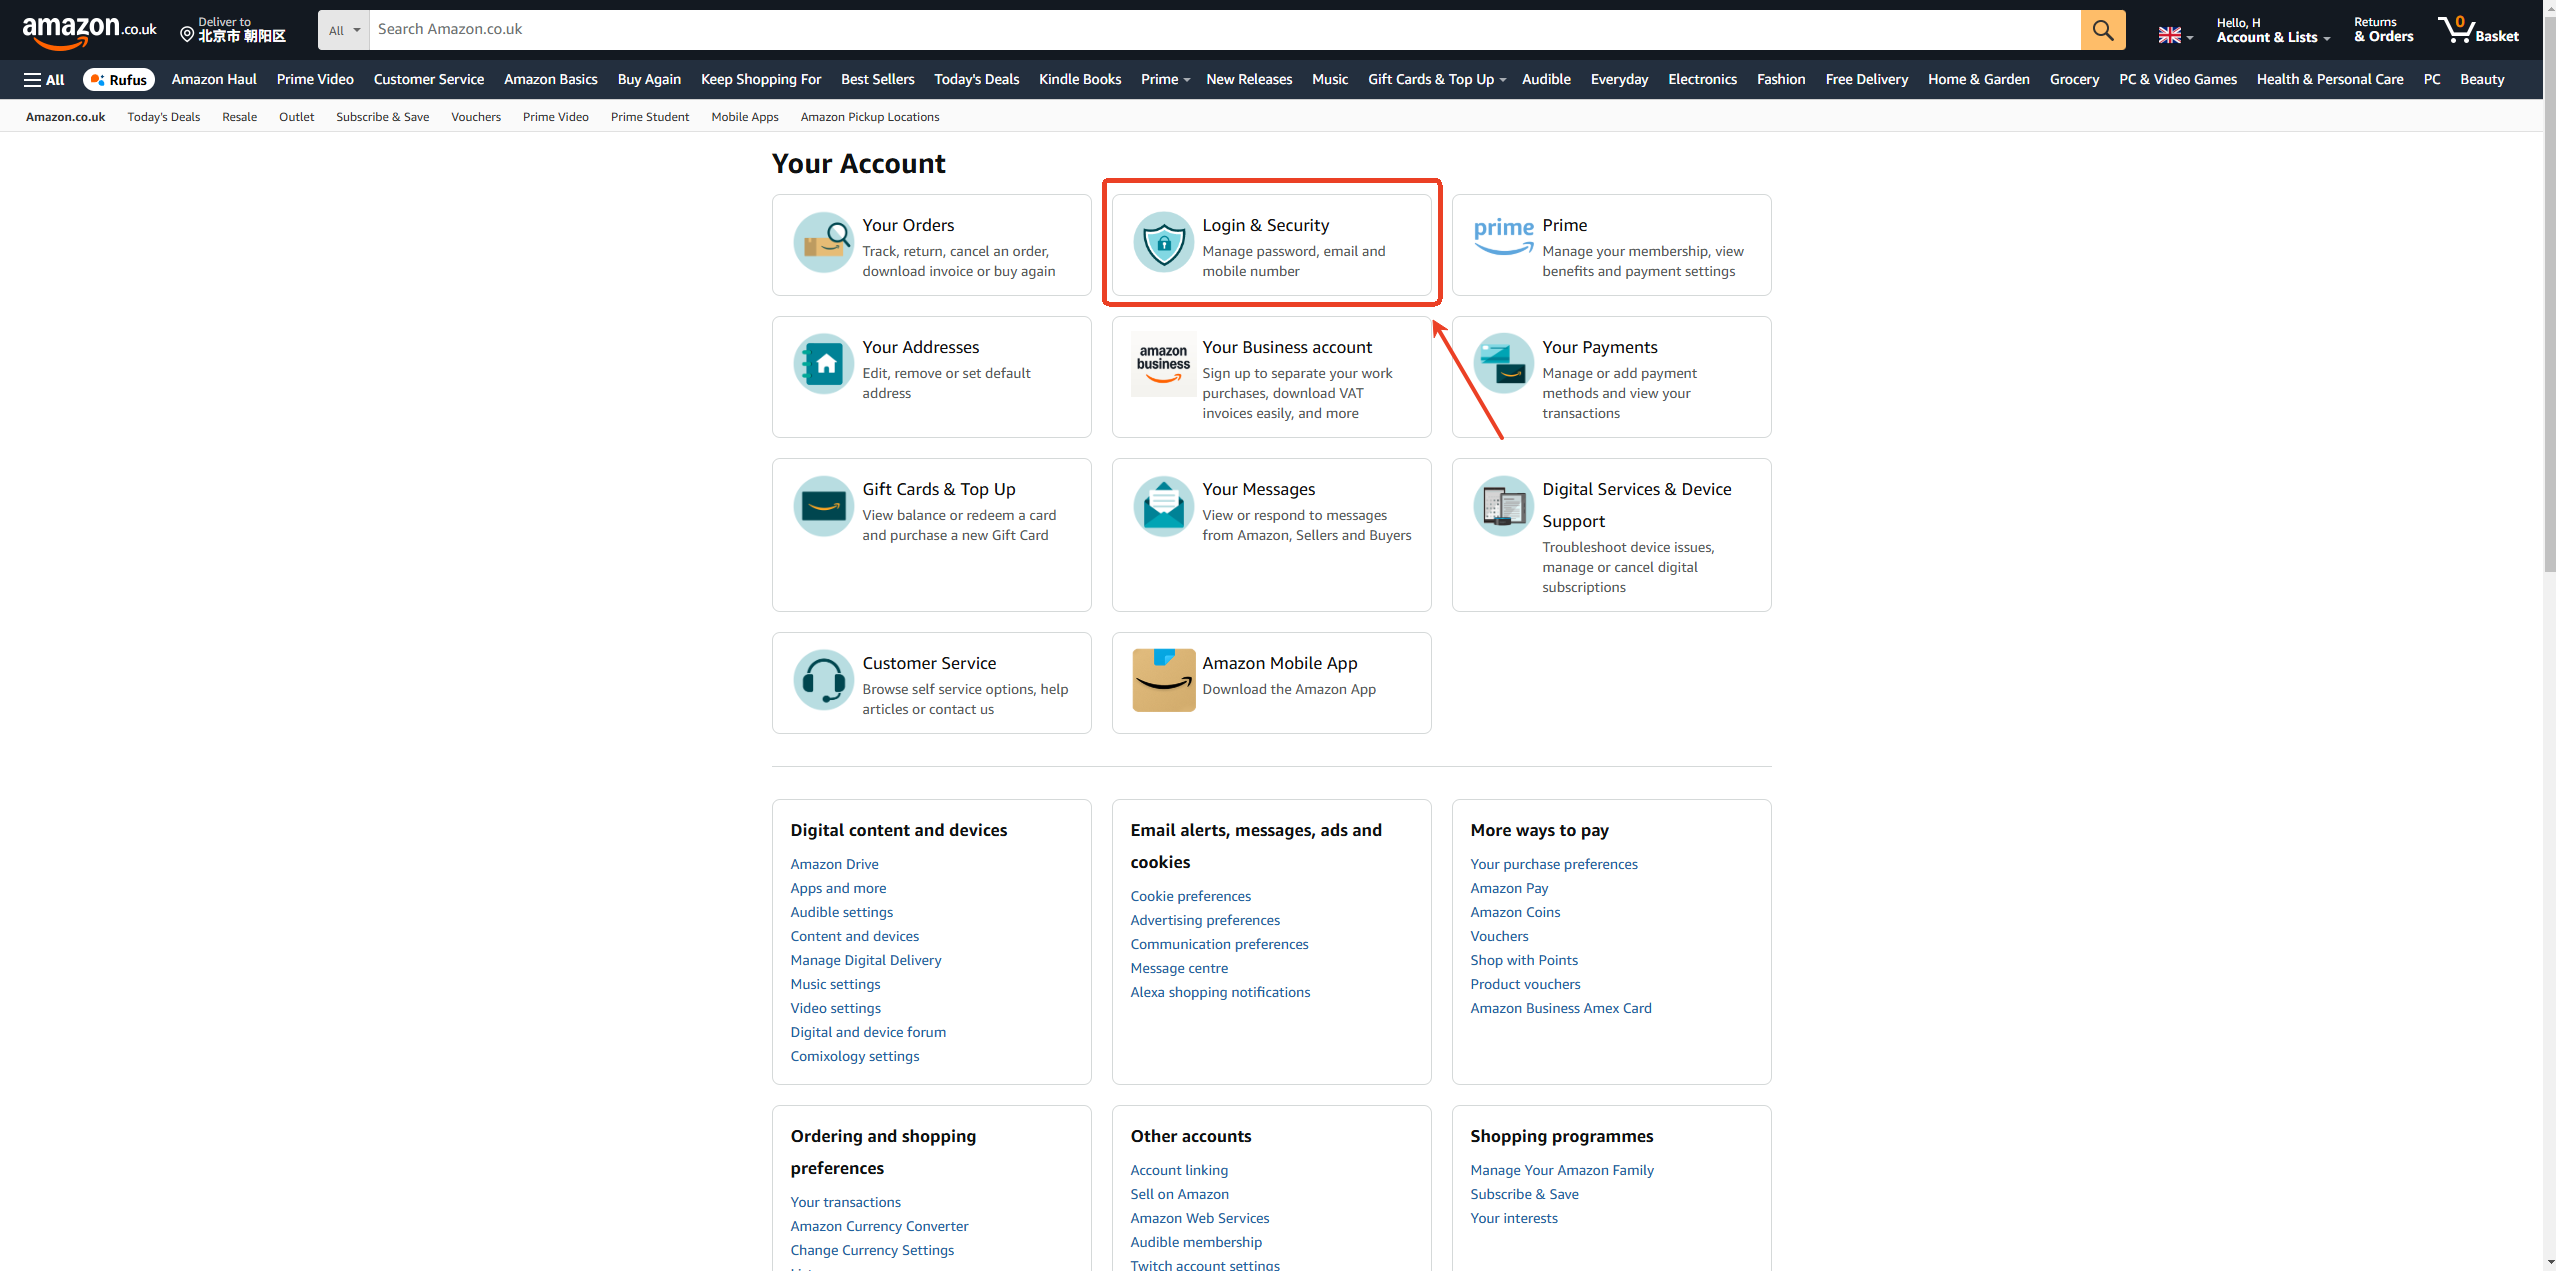Click the Prime logo icon

click(1503, 236)
